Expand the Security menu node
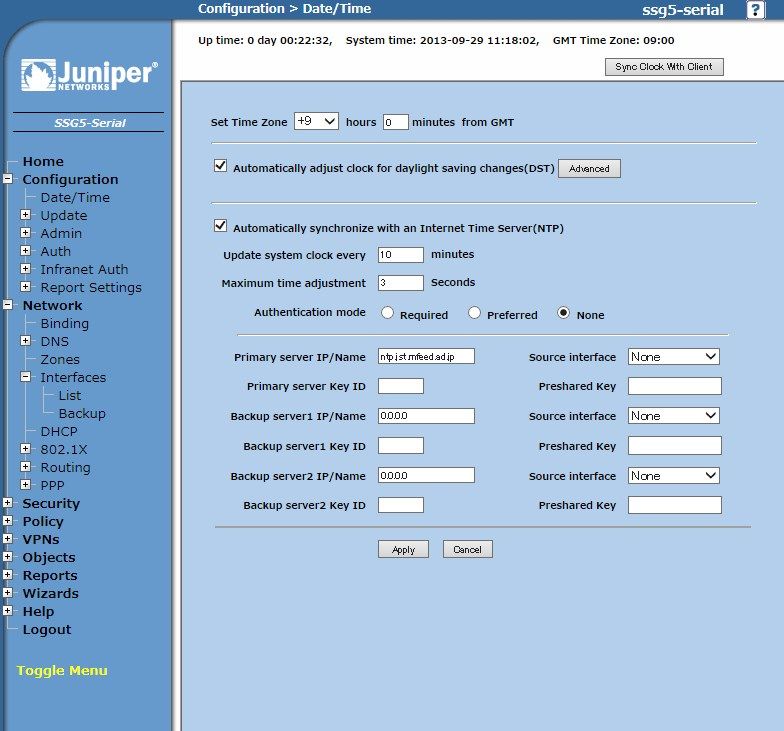 [8, 502]
